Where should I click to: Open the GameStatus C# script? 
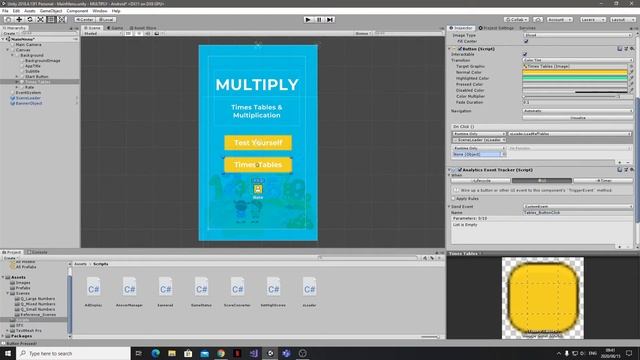[201, 291]
